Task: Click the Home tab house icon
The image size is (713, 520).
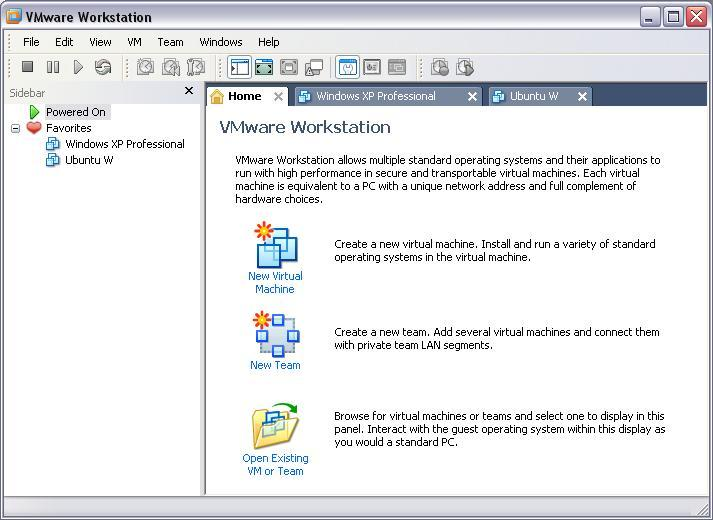Action: tap(217, 96)
